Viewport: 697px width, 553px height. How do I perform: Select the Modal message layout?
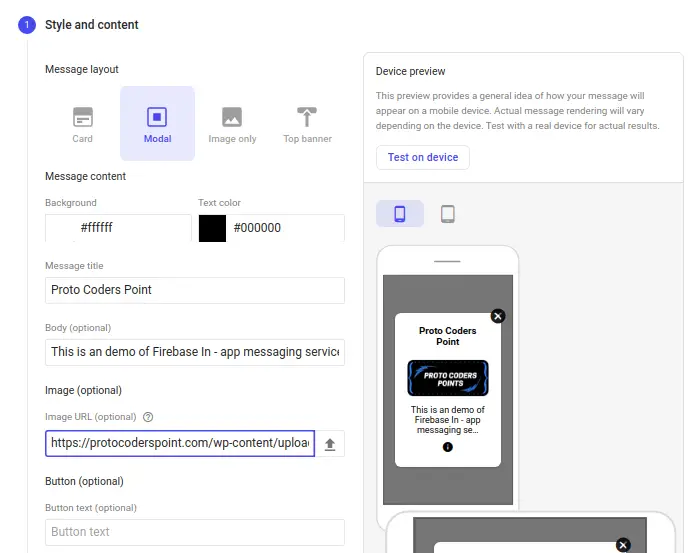coord(157,124)
